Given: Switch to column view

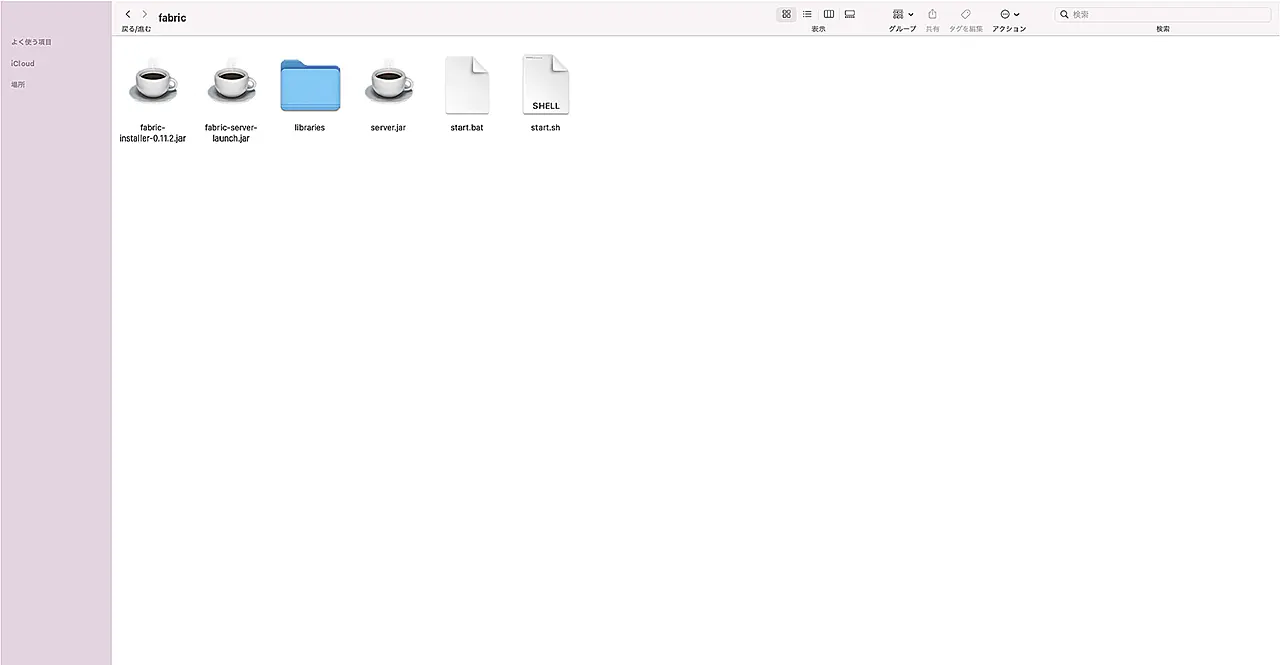Looking at the screenshot, I should click(828, 14).
